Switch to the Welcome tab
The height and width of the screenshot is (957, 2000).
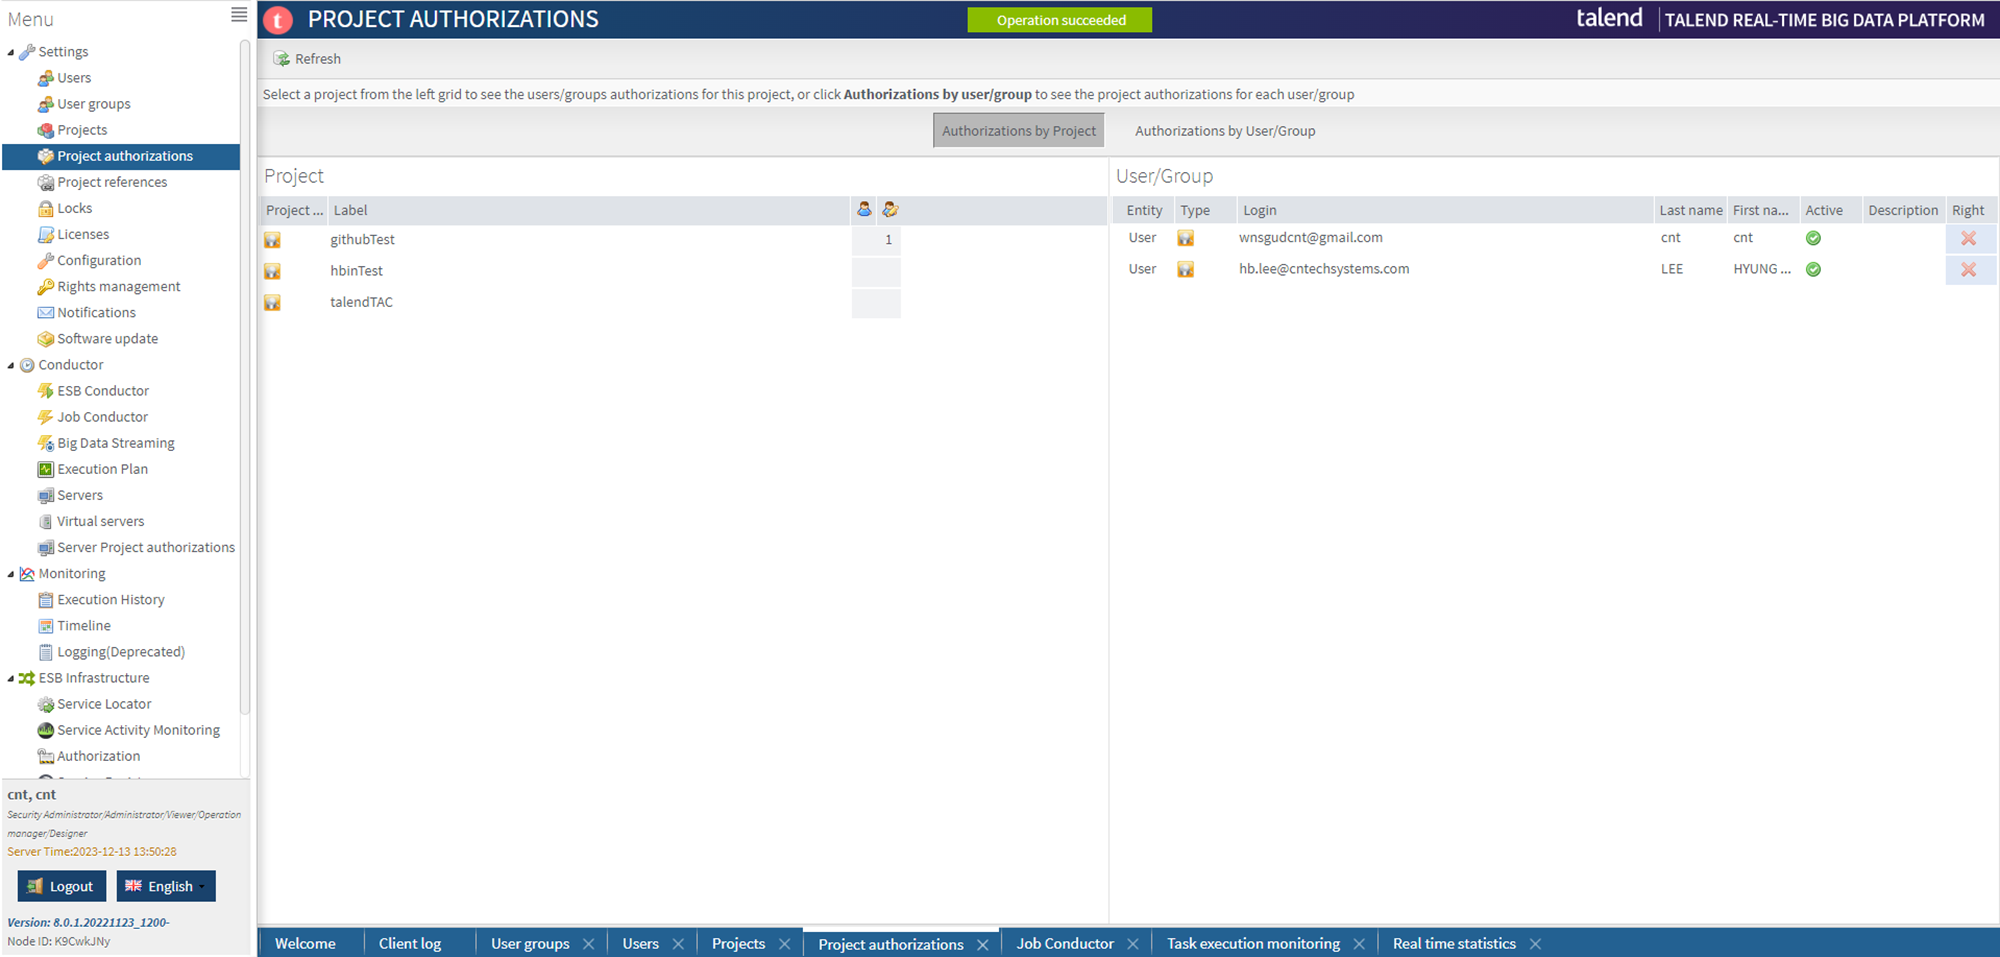pos(305,943)
